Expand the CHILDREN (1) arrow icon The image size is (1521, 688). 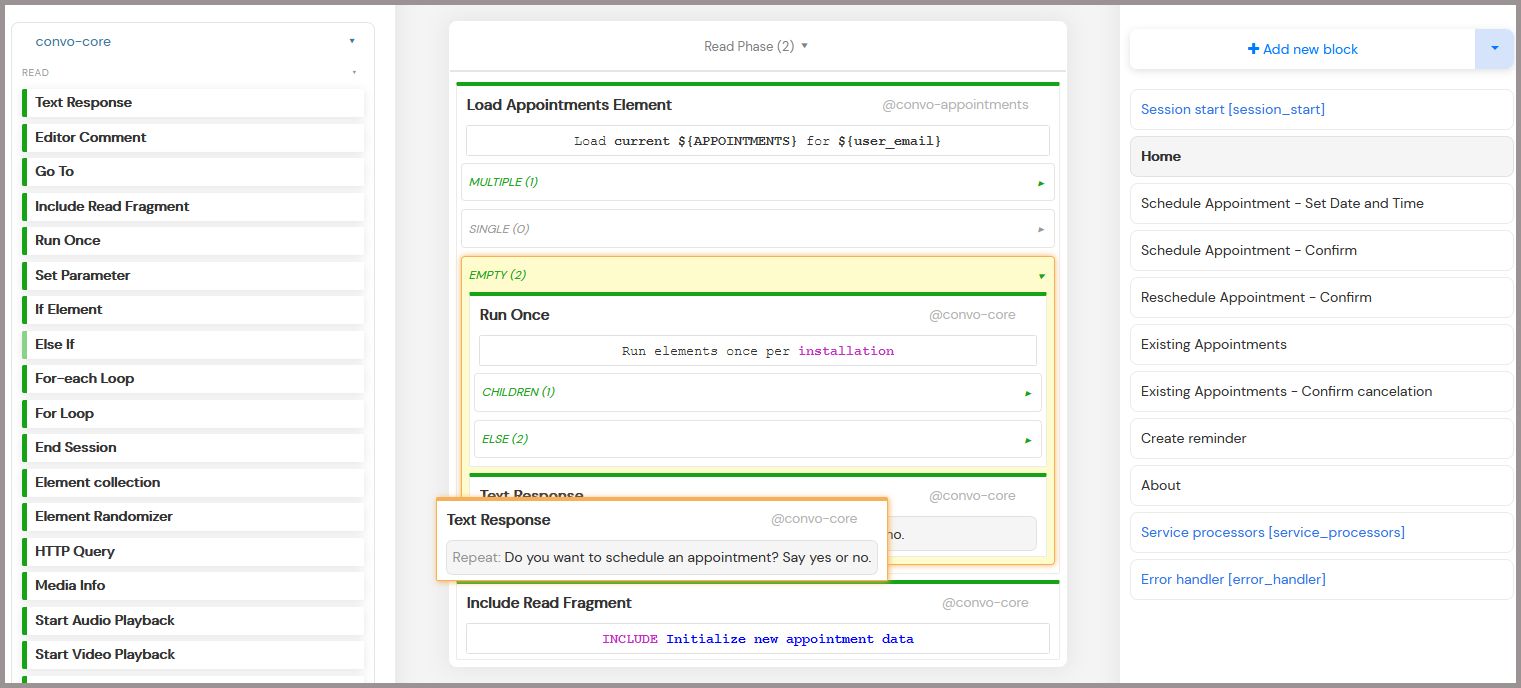(x=1028, y=393)
